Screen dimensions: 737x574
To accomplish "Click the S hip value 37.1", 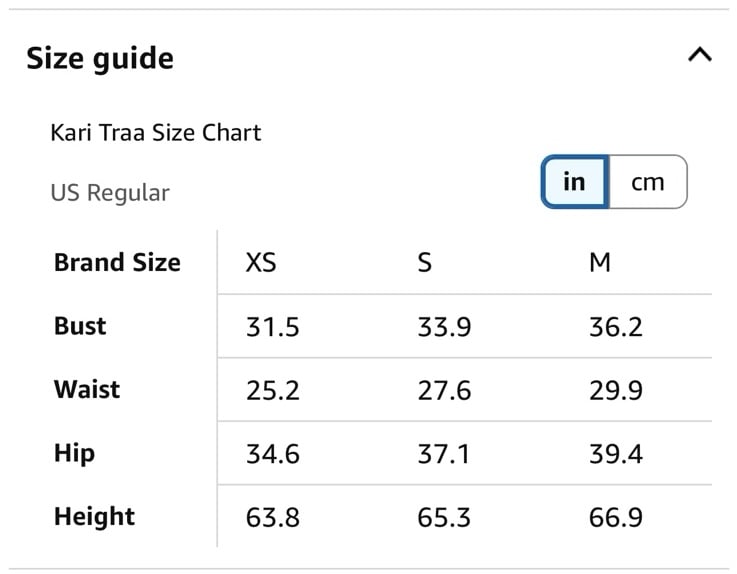I will 443,454.
